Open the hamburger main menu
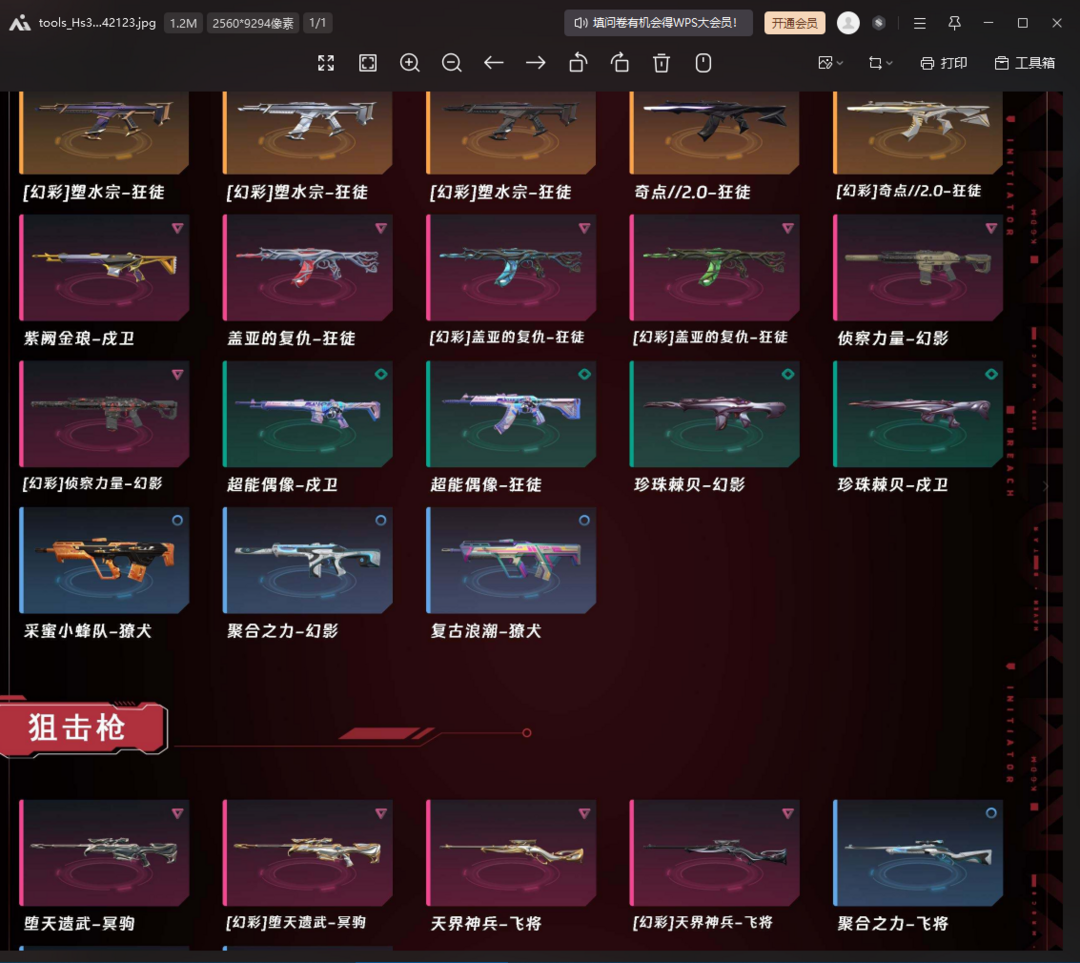This screenshot has width=1080, height=963. (920, 23)
